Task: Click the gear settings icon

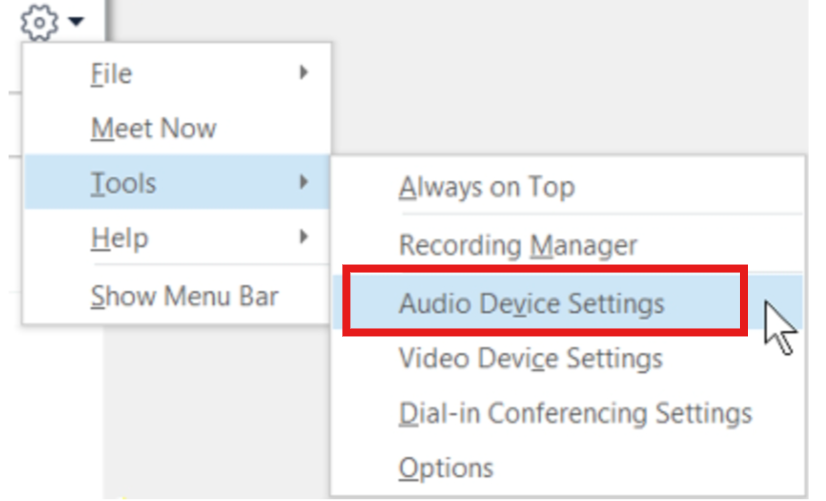Action: (39, 22)
